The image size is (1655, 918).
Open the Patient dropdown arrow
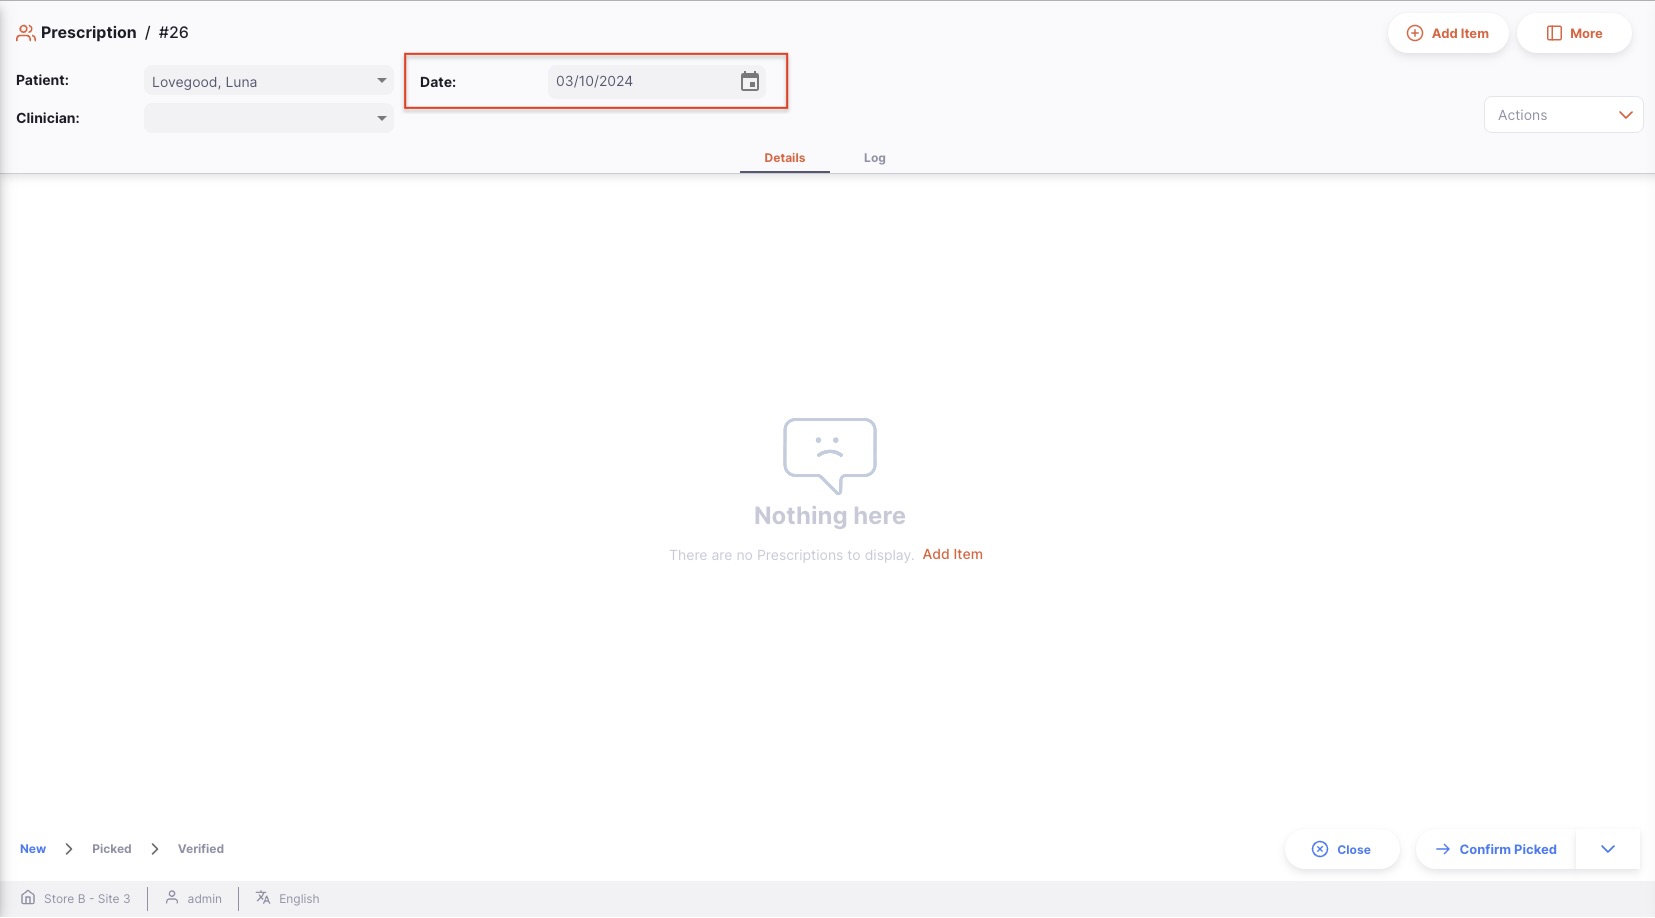381,81
